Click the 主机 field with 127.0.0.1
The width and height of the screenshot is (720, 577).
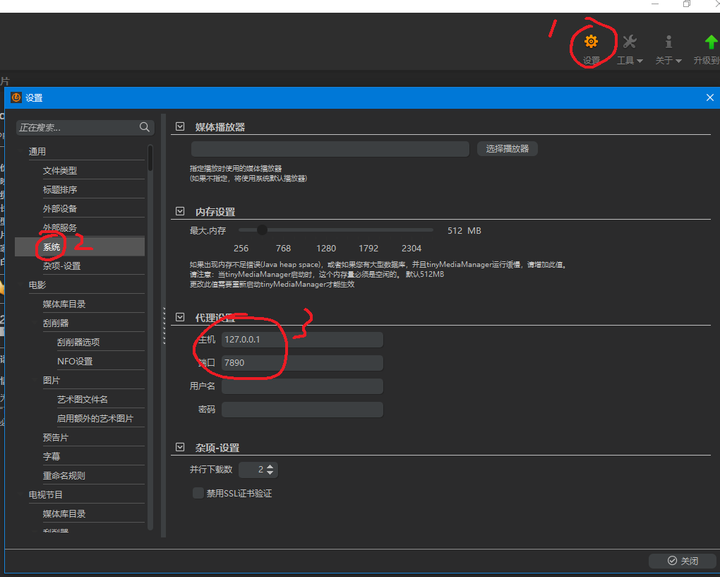point(302,340)
